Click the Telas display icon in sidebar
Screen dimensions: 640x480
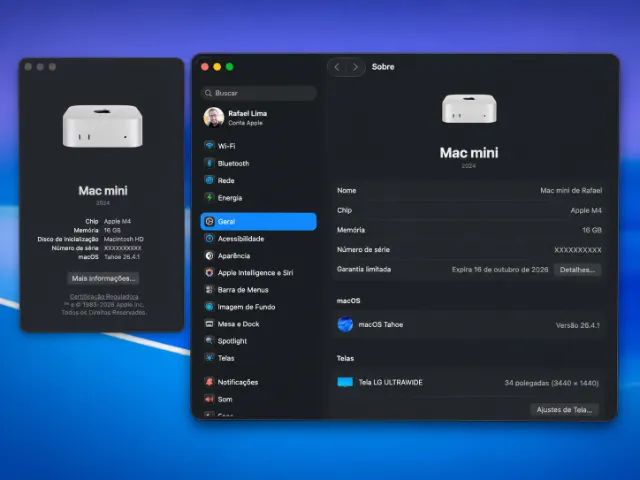[x=209, y=358]
